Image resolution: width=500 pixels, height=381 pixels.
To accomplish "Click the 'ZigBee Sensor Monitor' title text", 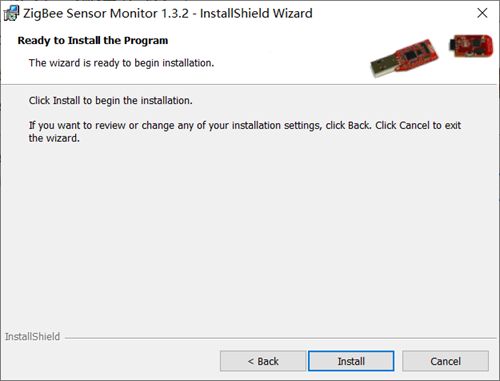I will (x=90, y=14).
